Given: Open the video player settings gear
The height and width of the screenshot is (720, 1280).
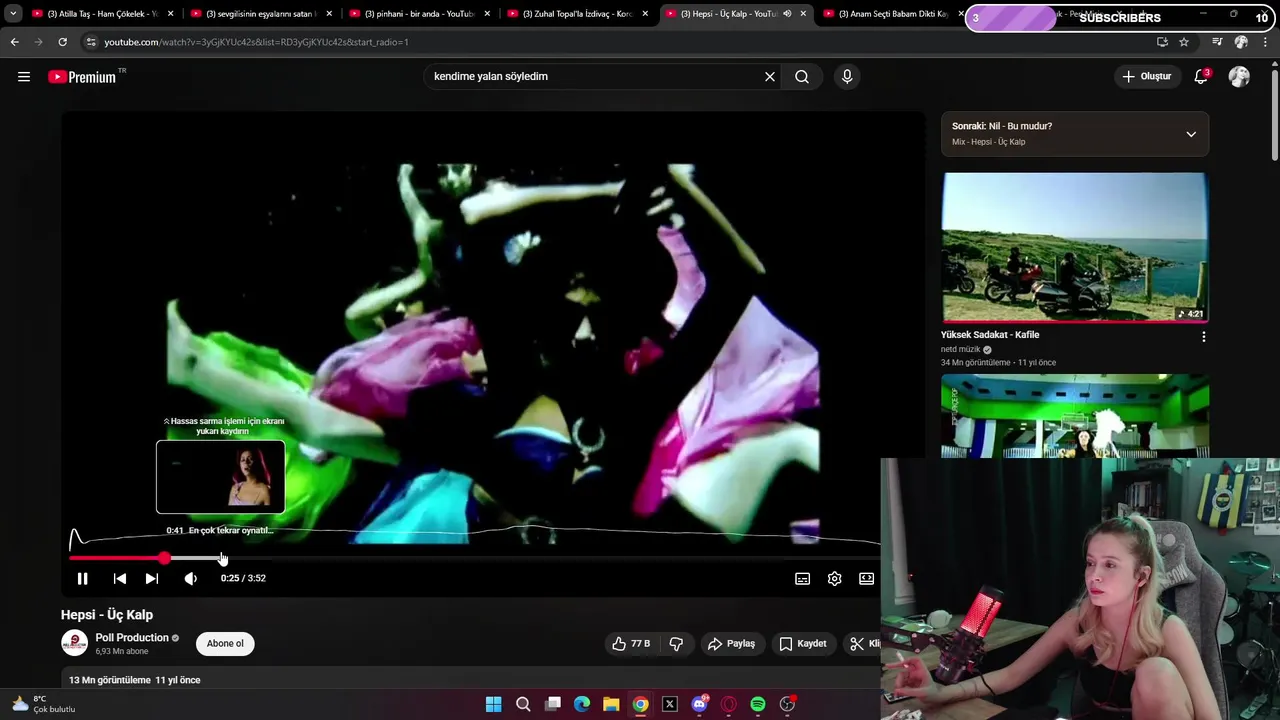Looking at the screenshot, I should [x=835, y=578].
